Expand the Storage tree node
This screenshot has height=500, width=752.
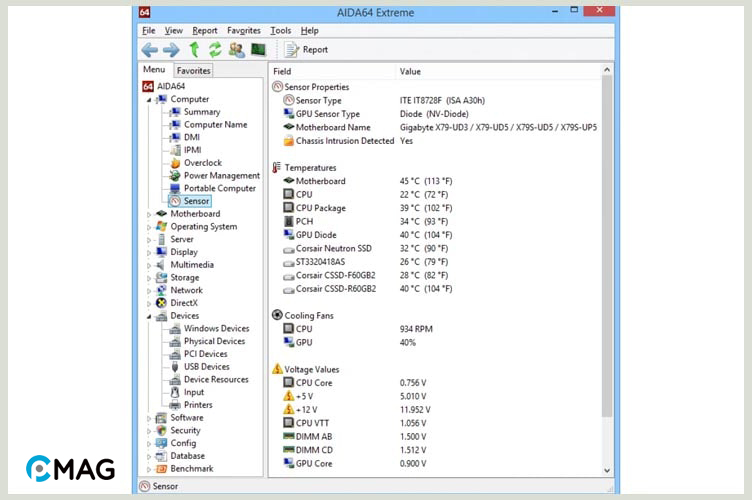[x=149, y=278]
